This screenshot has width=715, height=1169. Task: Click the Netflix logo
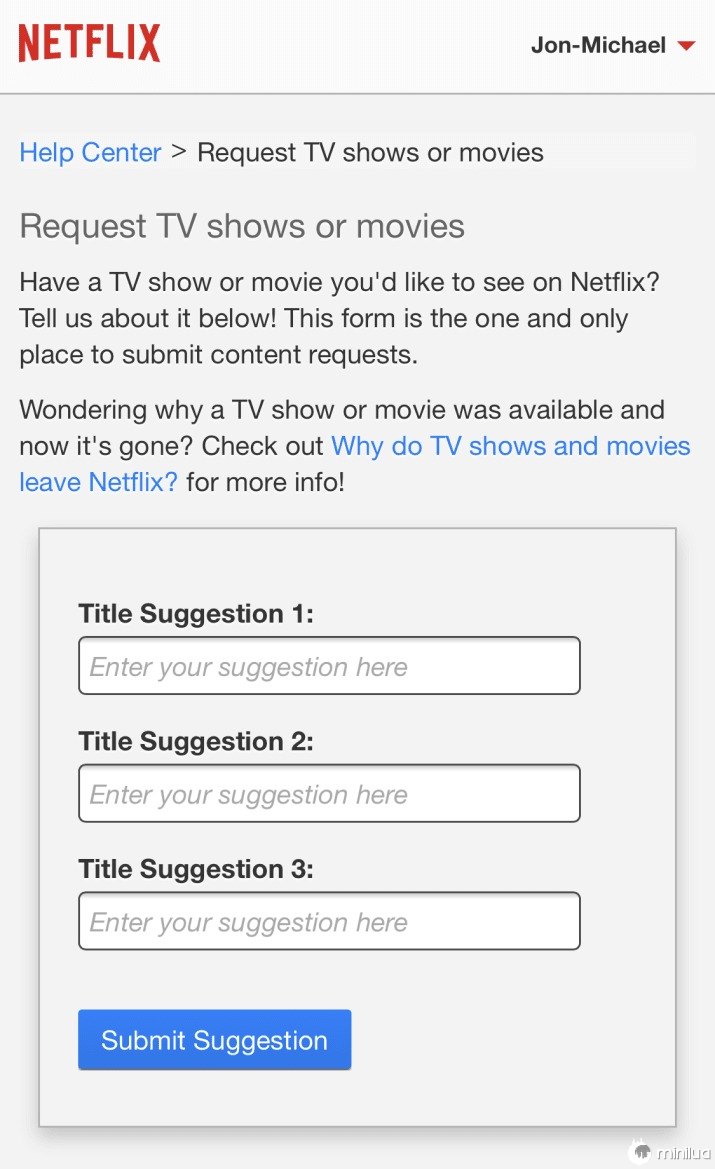[x=89, y=44]
